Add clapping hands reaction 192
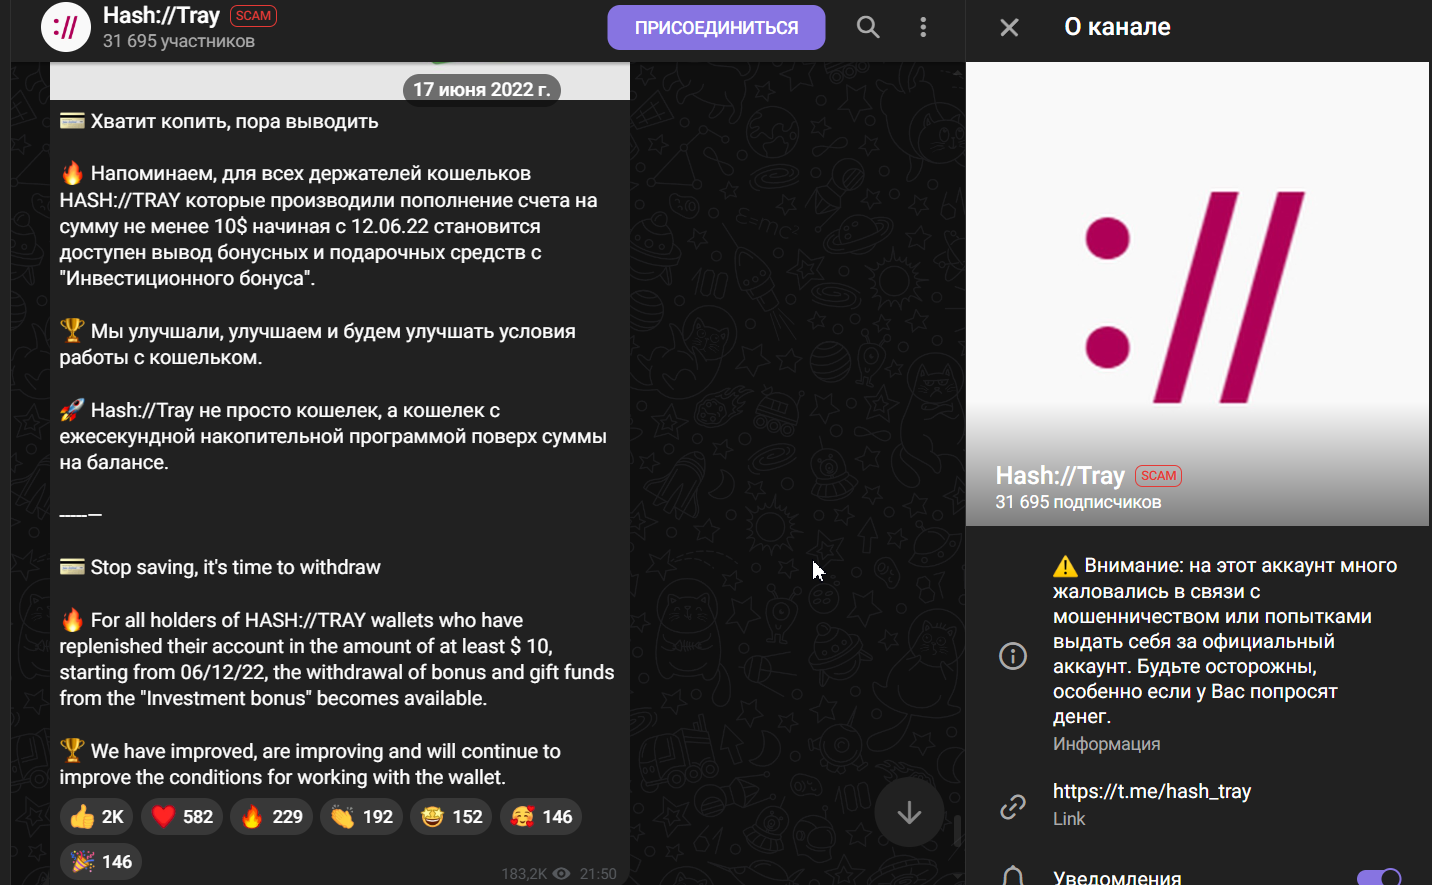Screen dimensions: 1432x885 361,817
